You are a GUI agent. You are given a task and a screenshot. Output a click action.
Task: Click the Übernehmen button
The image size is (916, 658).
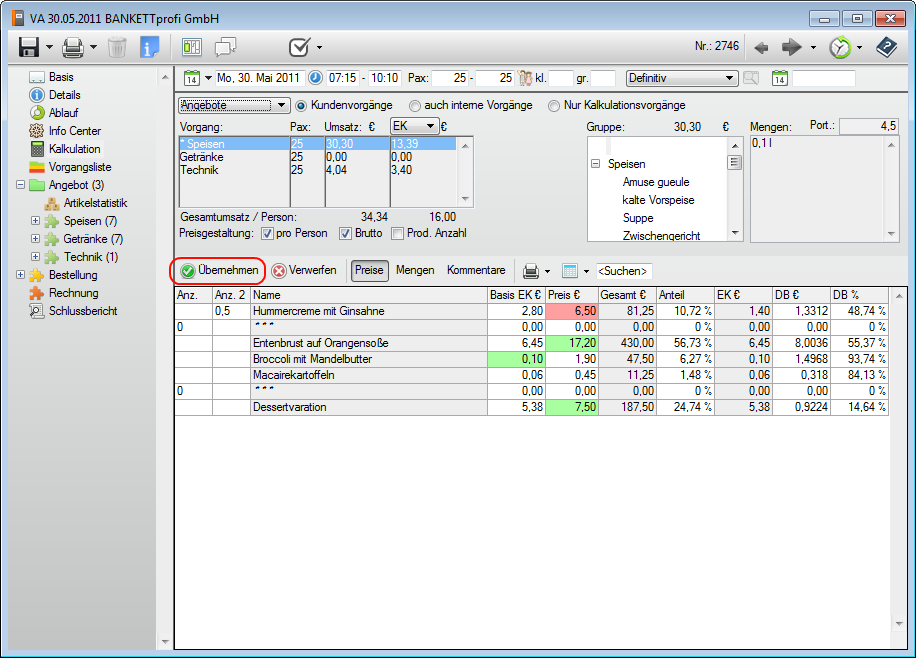[x=220, y=270]
